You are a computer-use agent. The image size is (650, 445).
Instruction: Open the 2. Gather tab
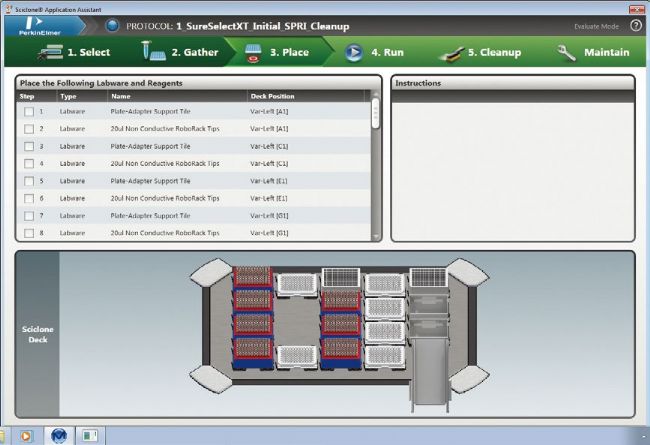(x=195, y=52)
